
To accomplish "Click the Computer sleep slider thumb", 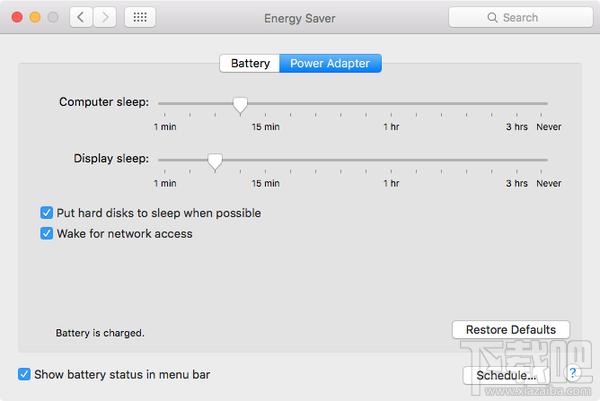I will click(240, 105).
